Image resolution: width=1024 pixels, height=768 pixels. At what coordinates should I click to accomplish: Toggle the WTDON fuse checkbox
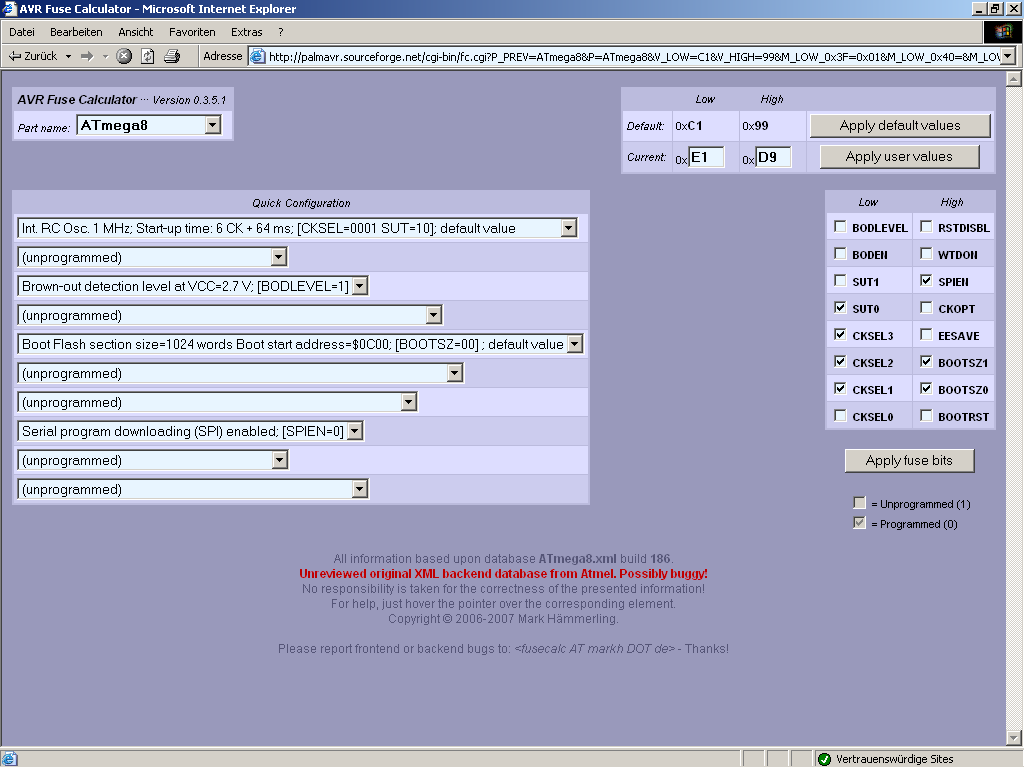click(x=926, y=253)
